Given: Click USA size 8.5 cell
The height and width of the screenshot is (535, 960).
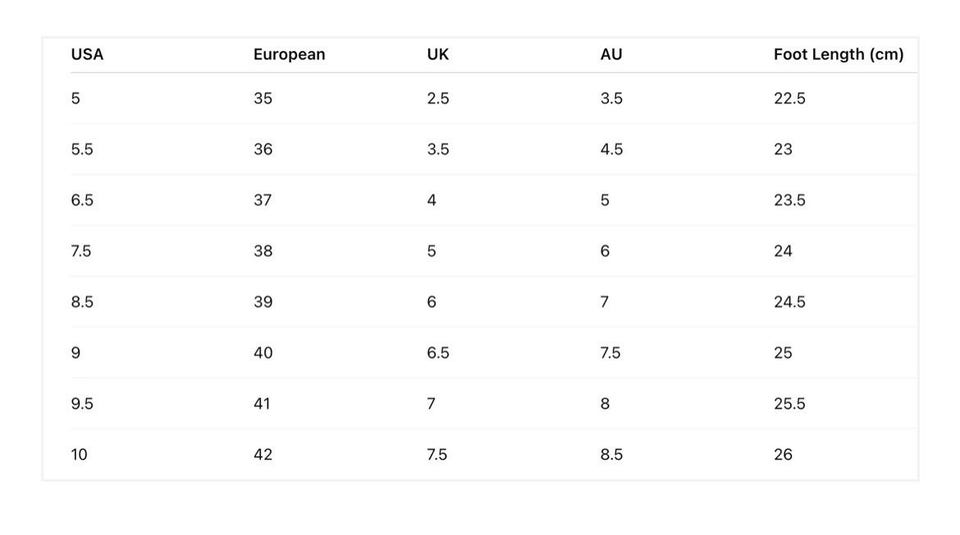Looking at the screenshot, I should [x=82, y=302].
